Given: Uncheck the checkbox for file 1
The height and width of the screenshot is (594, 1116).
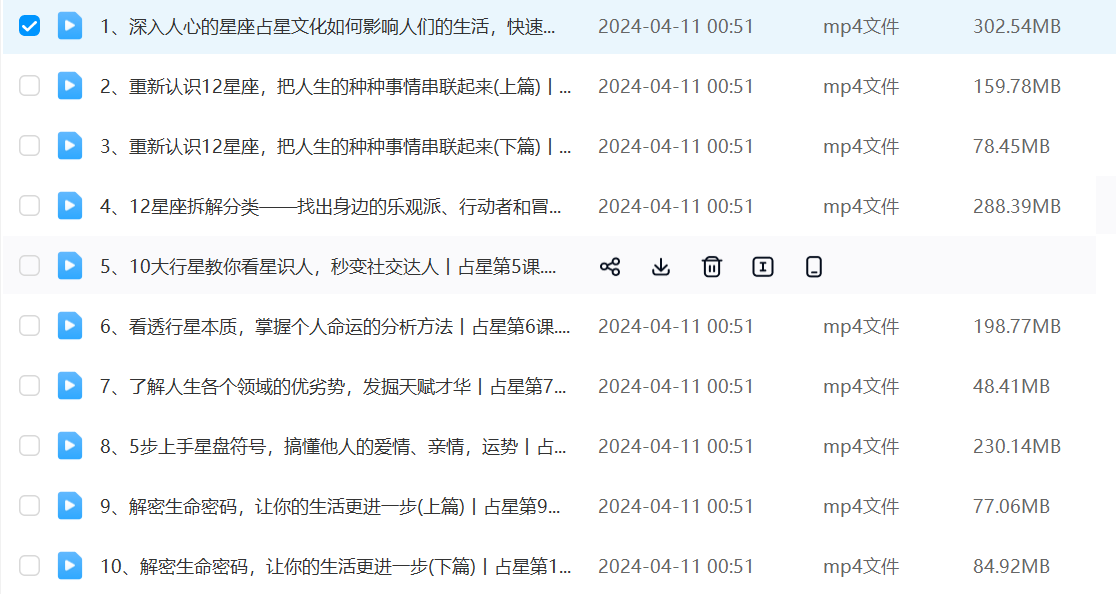Looking at the screenshot, I should pos(30,26).
